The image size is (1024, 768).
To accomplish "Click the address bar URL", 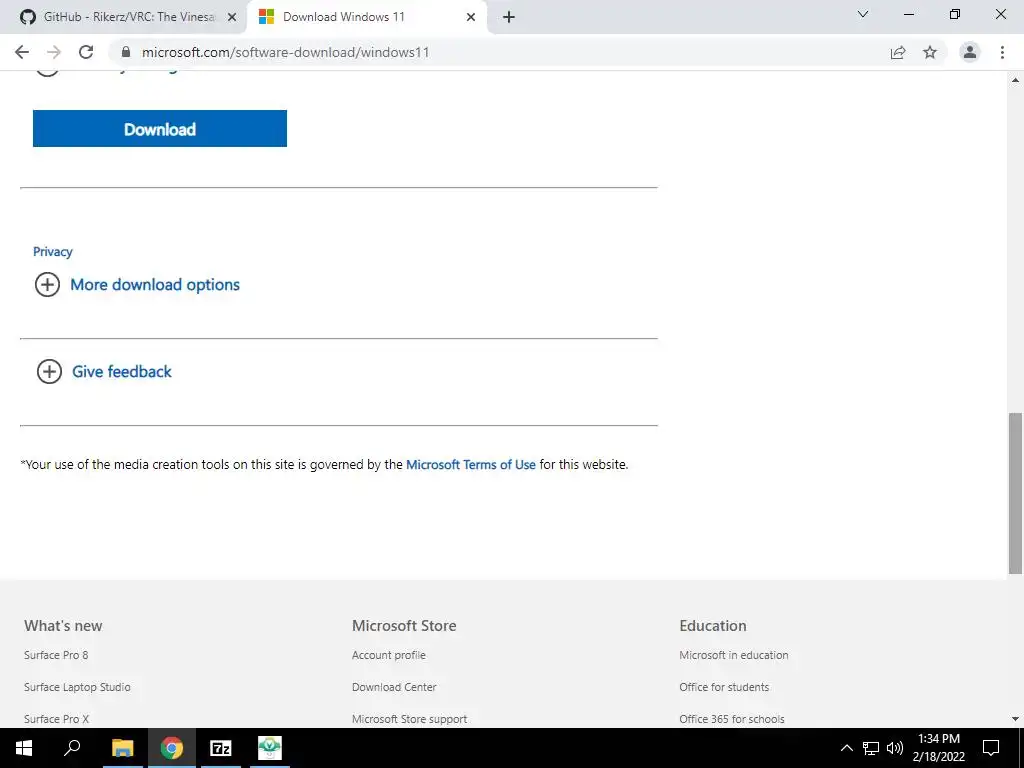I will (285, 52).
